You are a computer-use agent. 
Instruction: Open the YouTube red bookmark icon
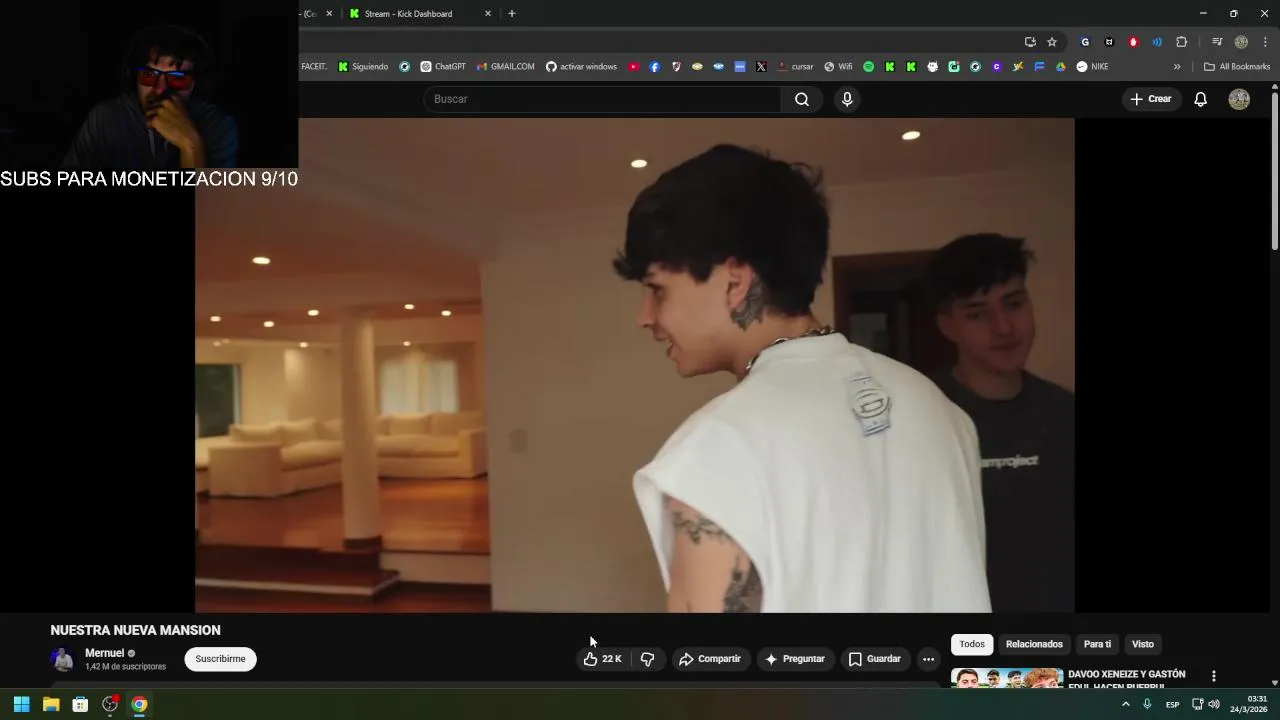[x=634, y=67]
